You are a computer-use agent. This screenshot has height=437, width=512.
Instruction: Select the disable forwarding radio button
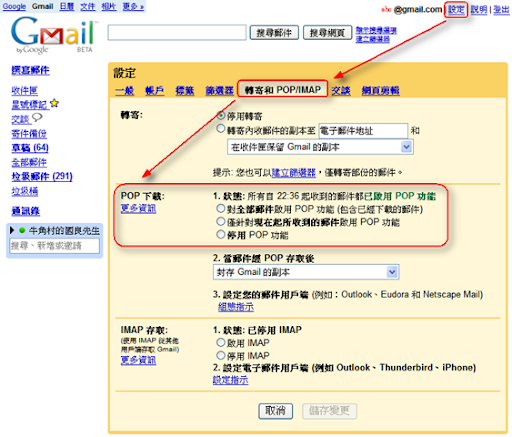221,116
